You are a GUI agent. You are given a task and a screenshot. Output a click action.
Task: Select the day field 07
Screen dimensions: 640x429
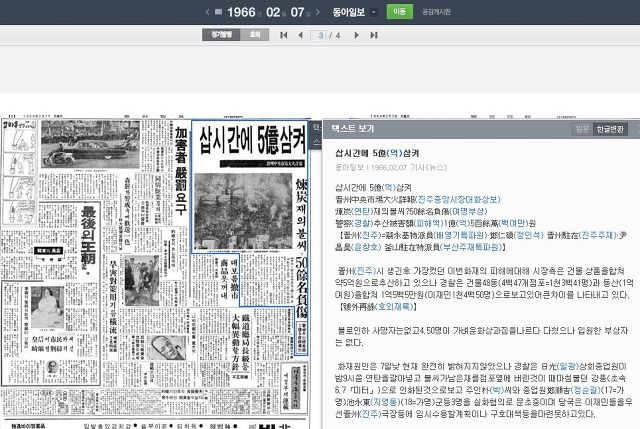297,12
